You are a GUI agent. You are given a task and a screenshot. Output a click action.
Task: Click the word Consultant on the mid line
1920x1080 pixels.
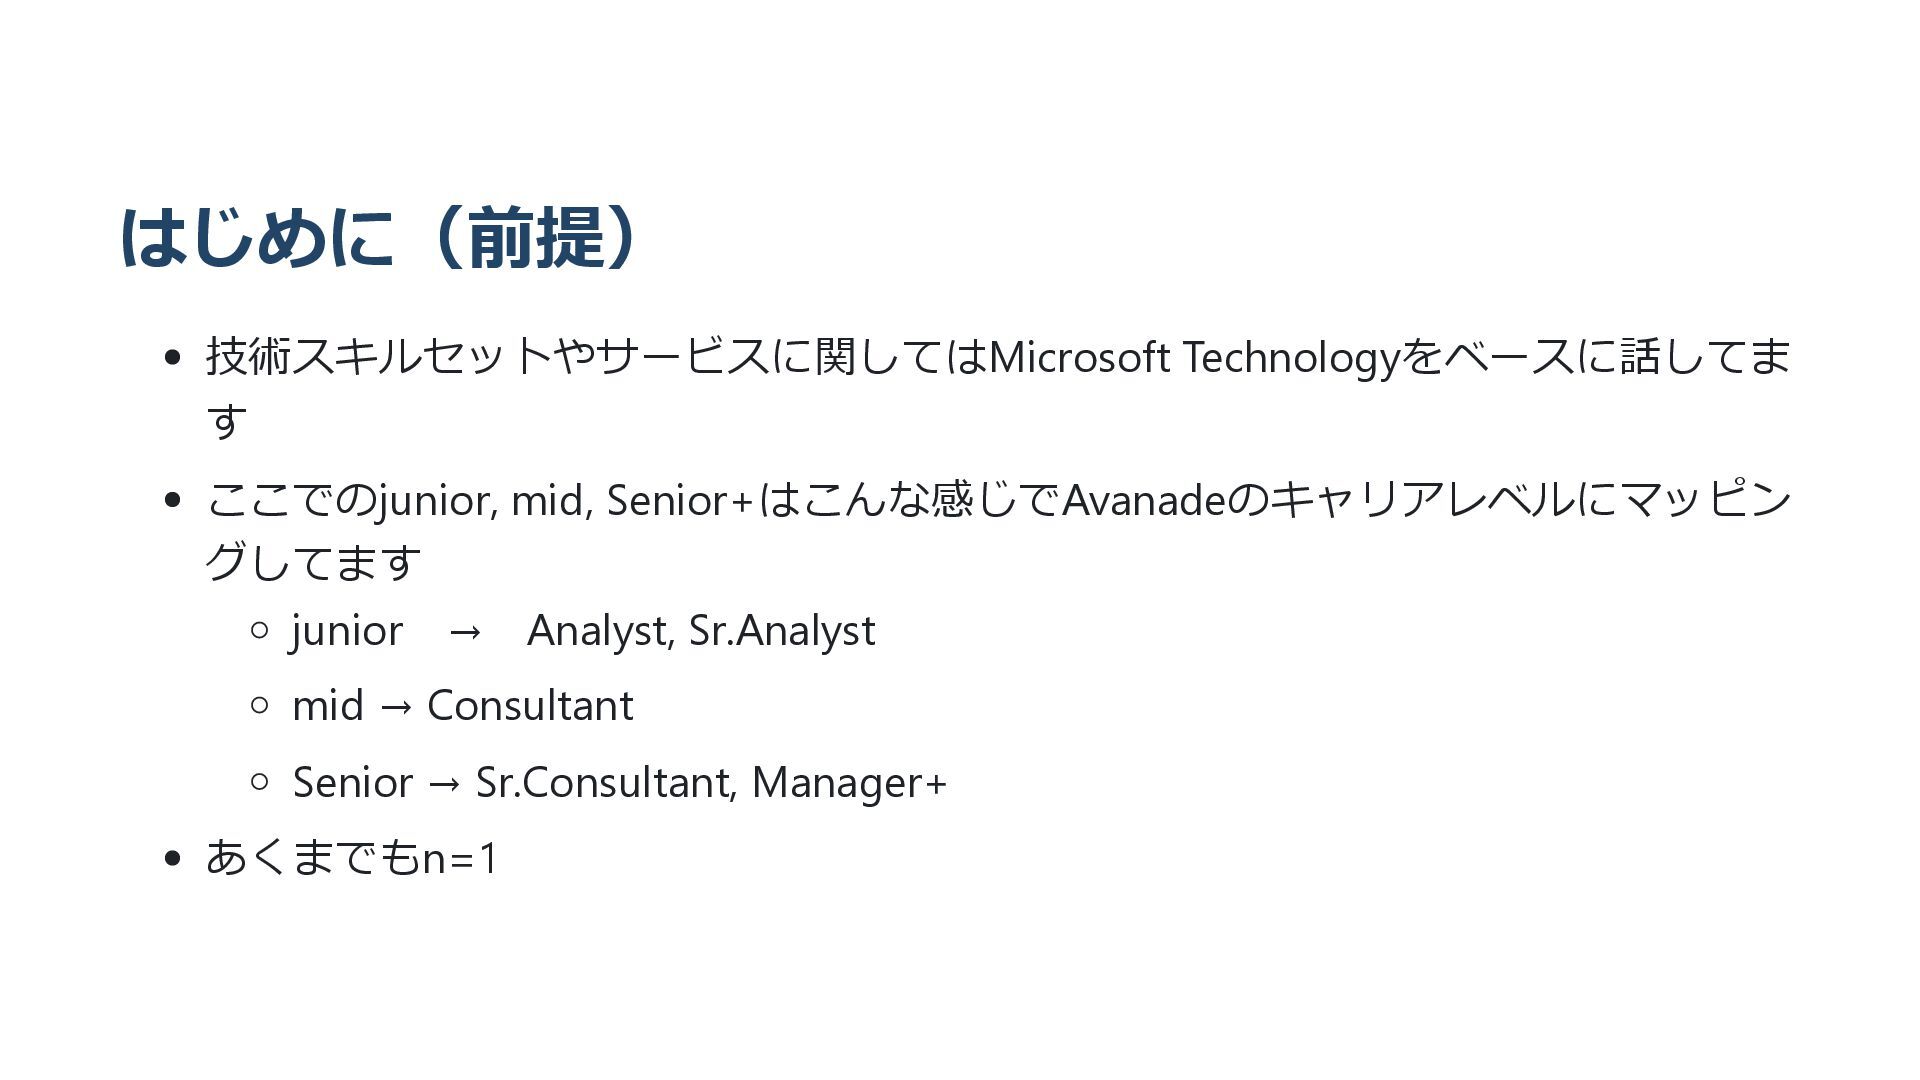530,705
